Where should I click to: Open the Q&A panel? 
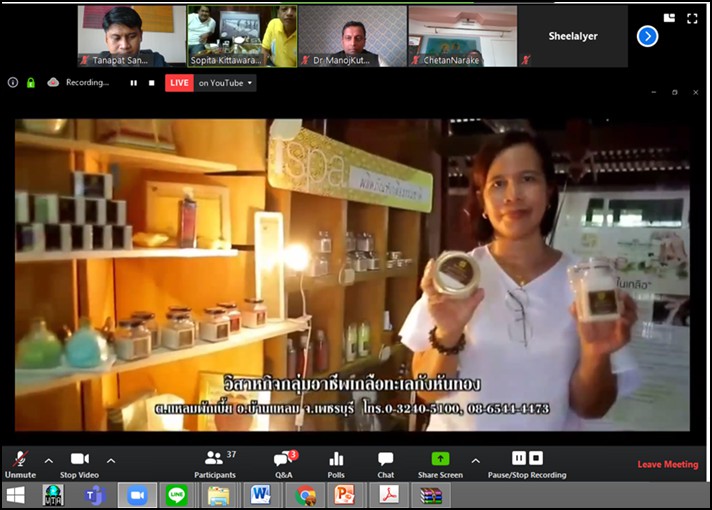(283, 460)
